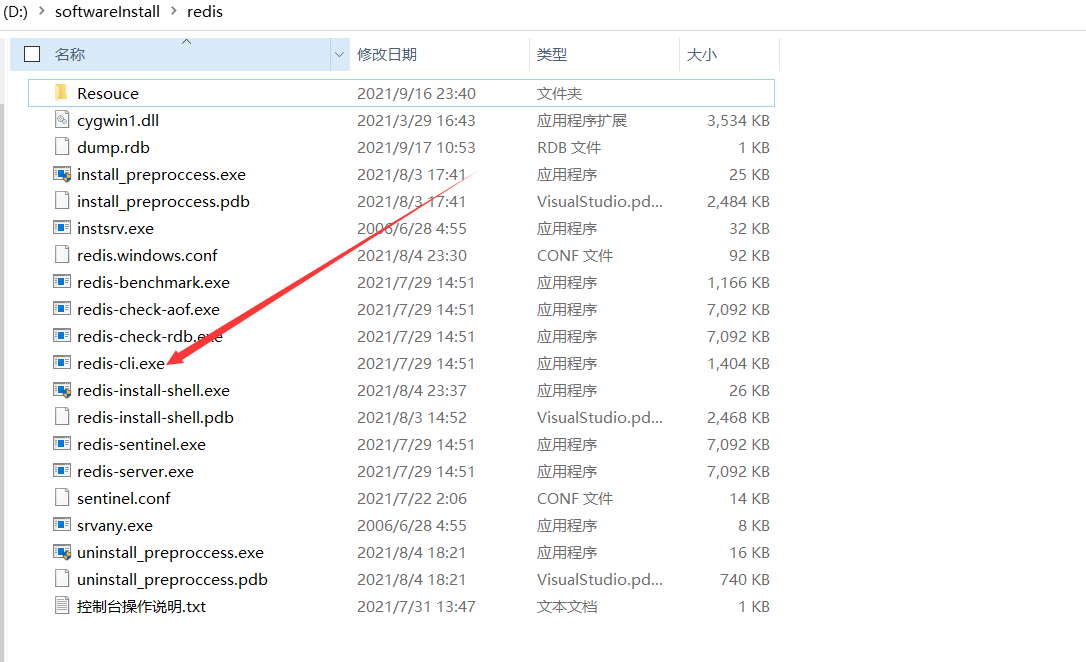
Task: Click the install_preproccess.exe shield icon
Action: (x=62, y=174)
